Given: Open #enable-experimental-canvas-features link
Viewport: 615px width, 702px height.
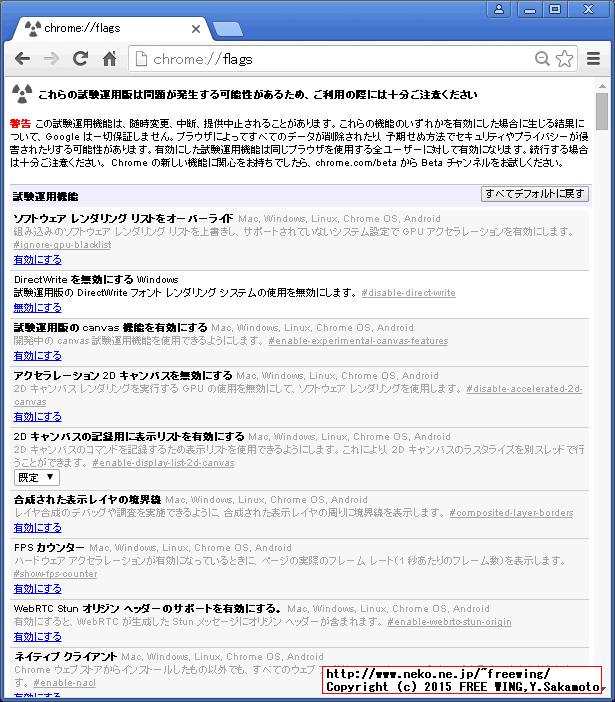Looking at the screenshot, I should pyautogui.click(x=358, y=341).
